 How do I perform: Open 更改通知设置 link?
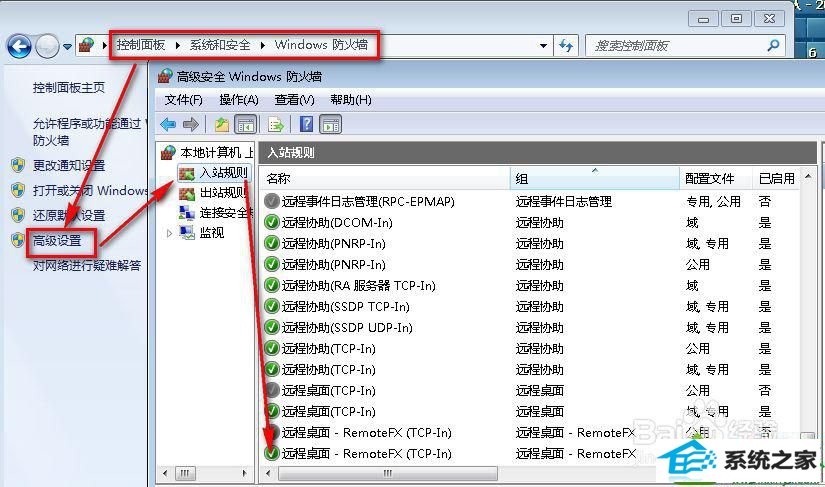point(68,165)
